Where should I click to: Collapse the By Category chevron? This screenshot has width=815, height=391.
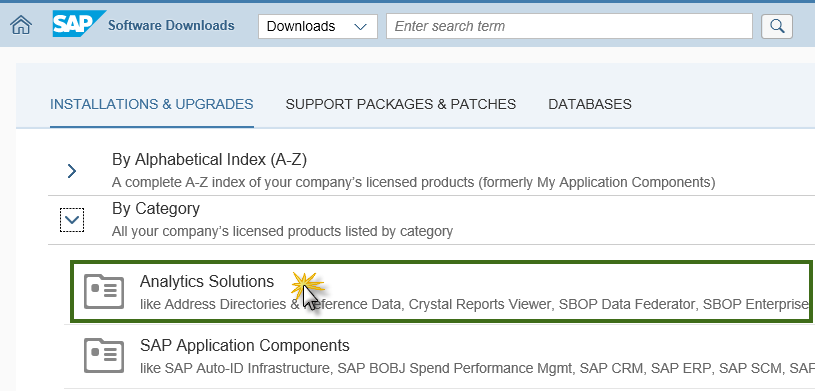(x=72, y=220)
